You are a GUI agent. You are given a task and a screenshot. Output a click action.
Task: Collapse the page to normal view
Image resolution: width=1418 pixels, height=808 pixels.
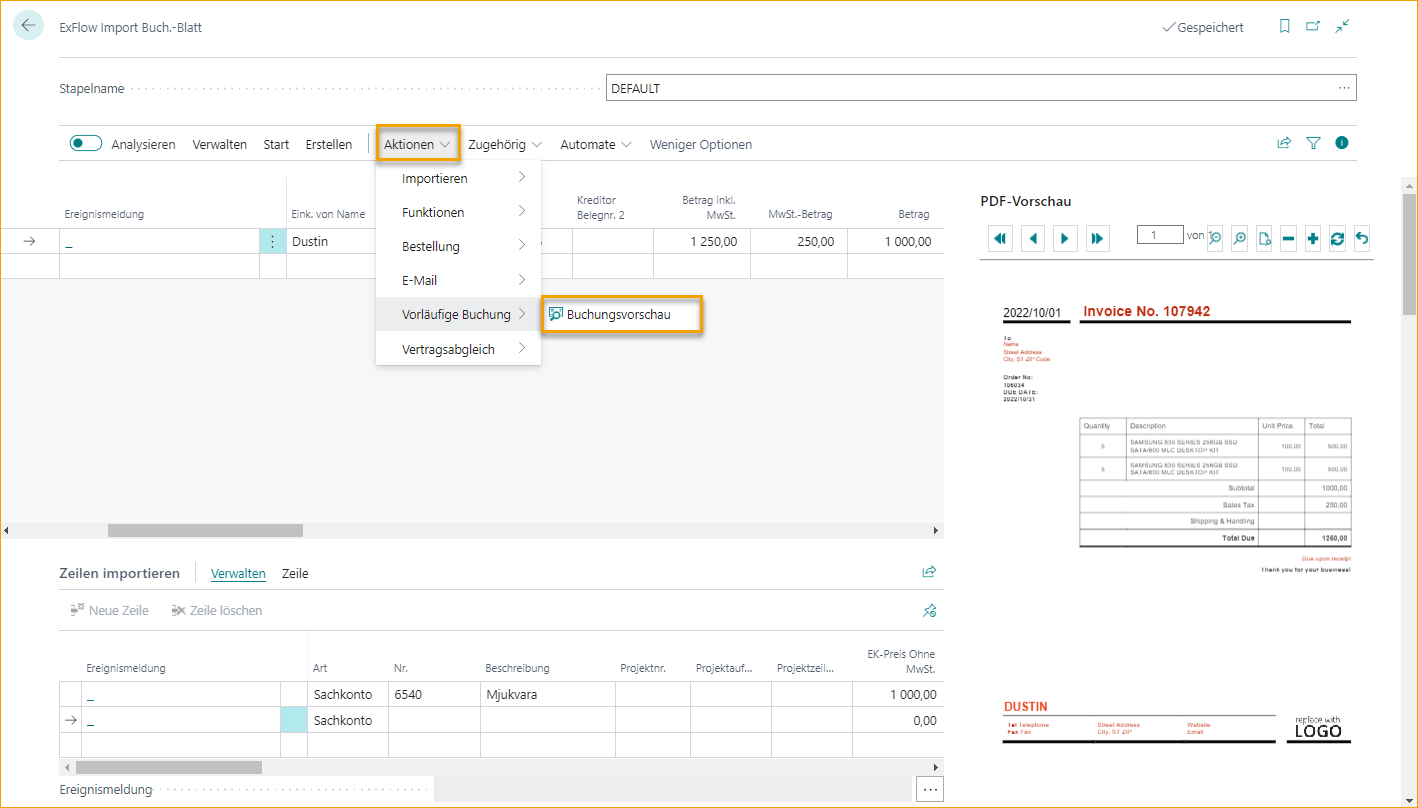1342,27
